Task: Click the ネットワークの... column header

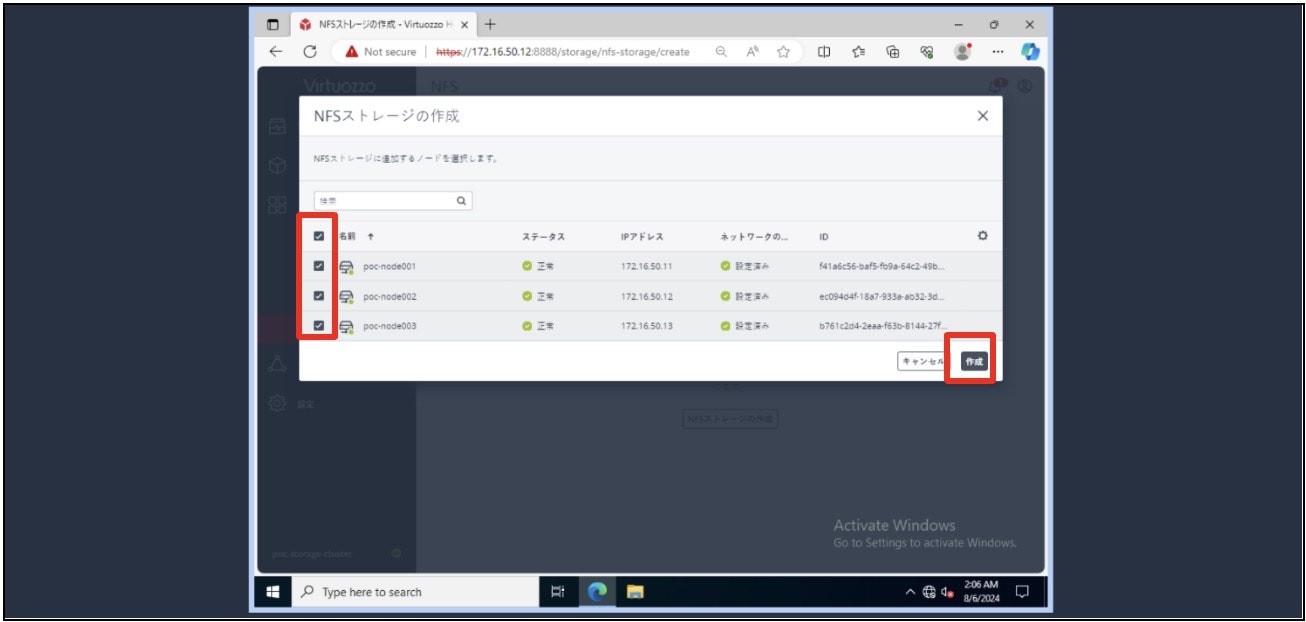Action: (x=754, y=237)
